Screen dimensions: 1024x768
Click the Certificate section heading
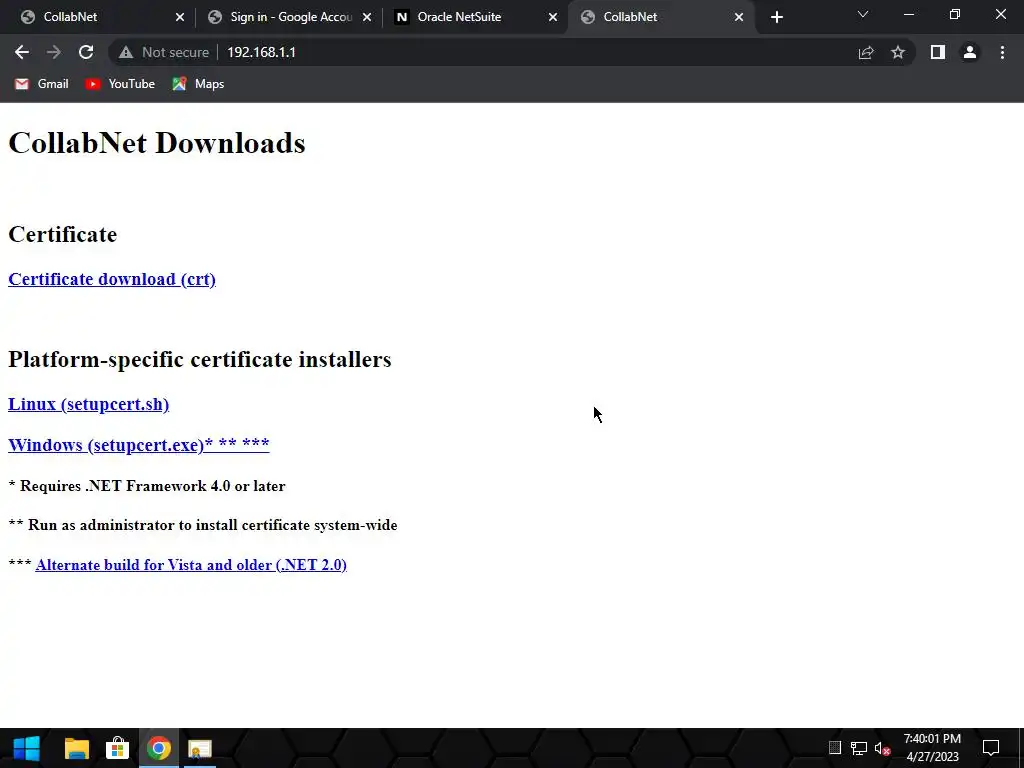coord(63,234)
